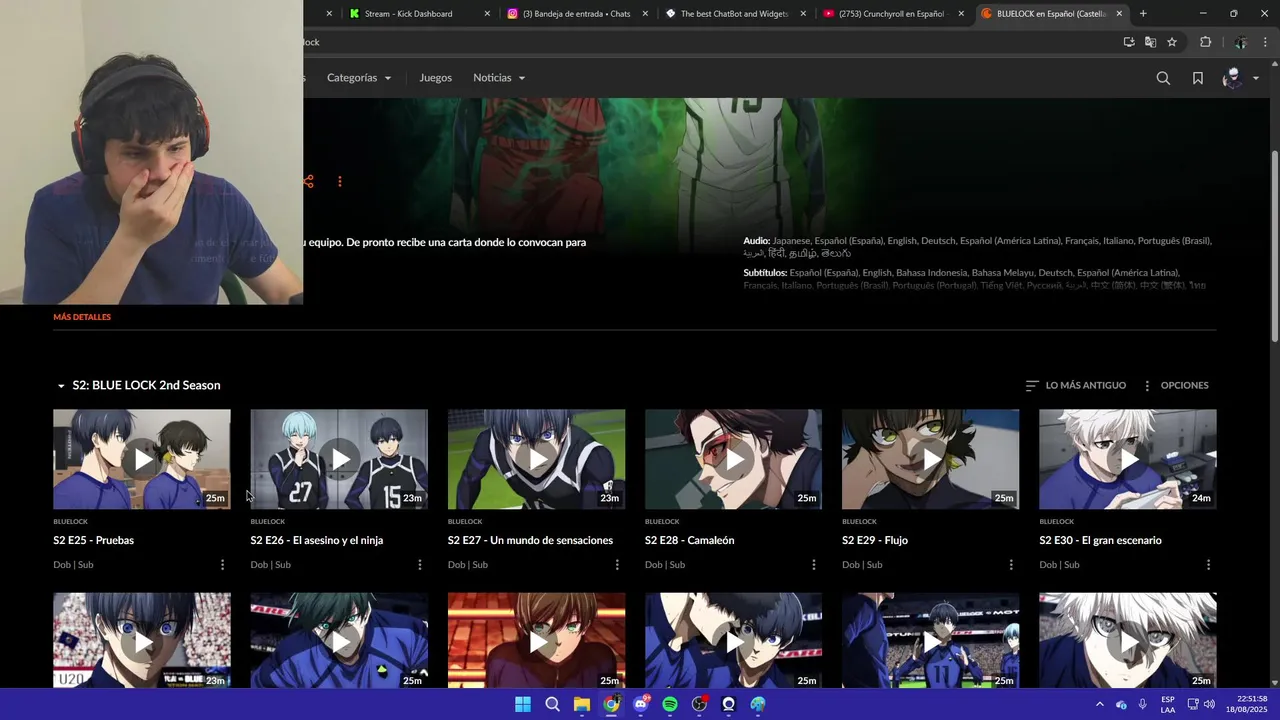The width and height of the screenshot is (1280, 720).
Task: Show hidden system tray icons
Action: pyautogui.click(x=1100, y=704)
